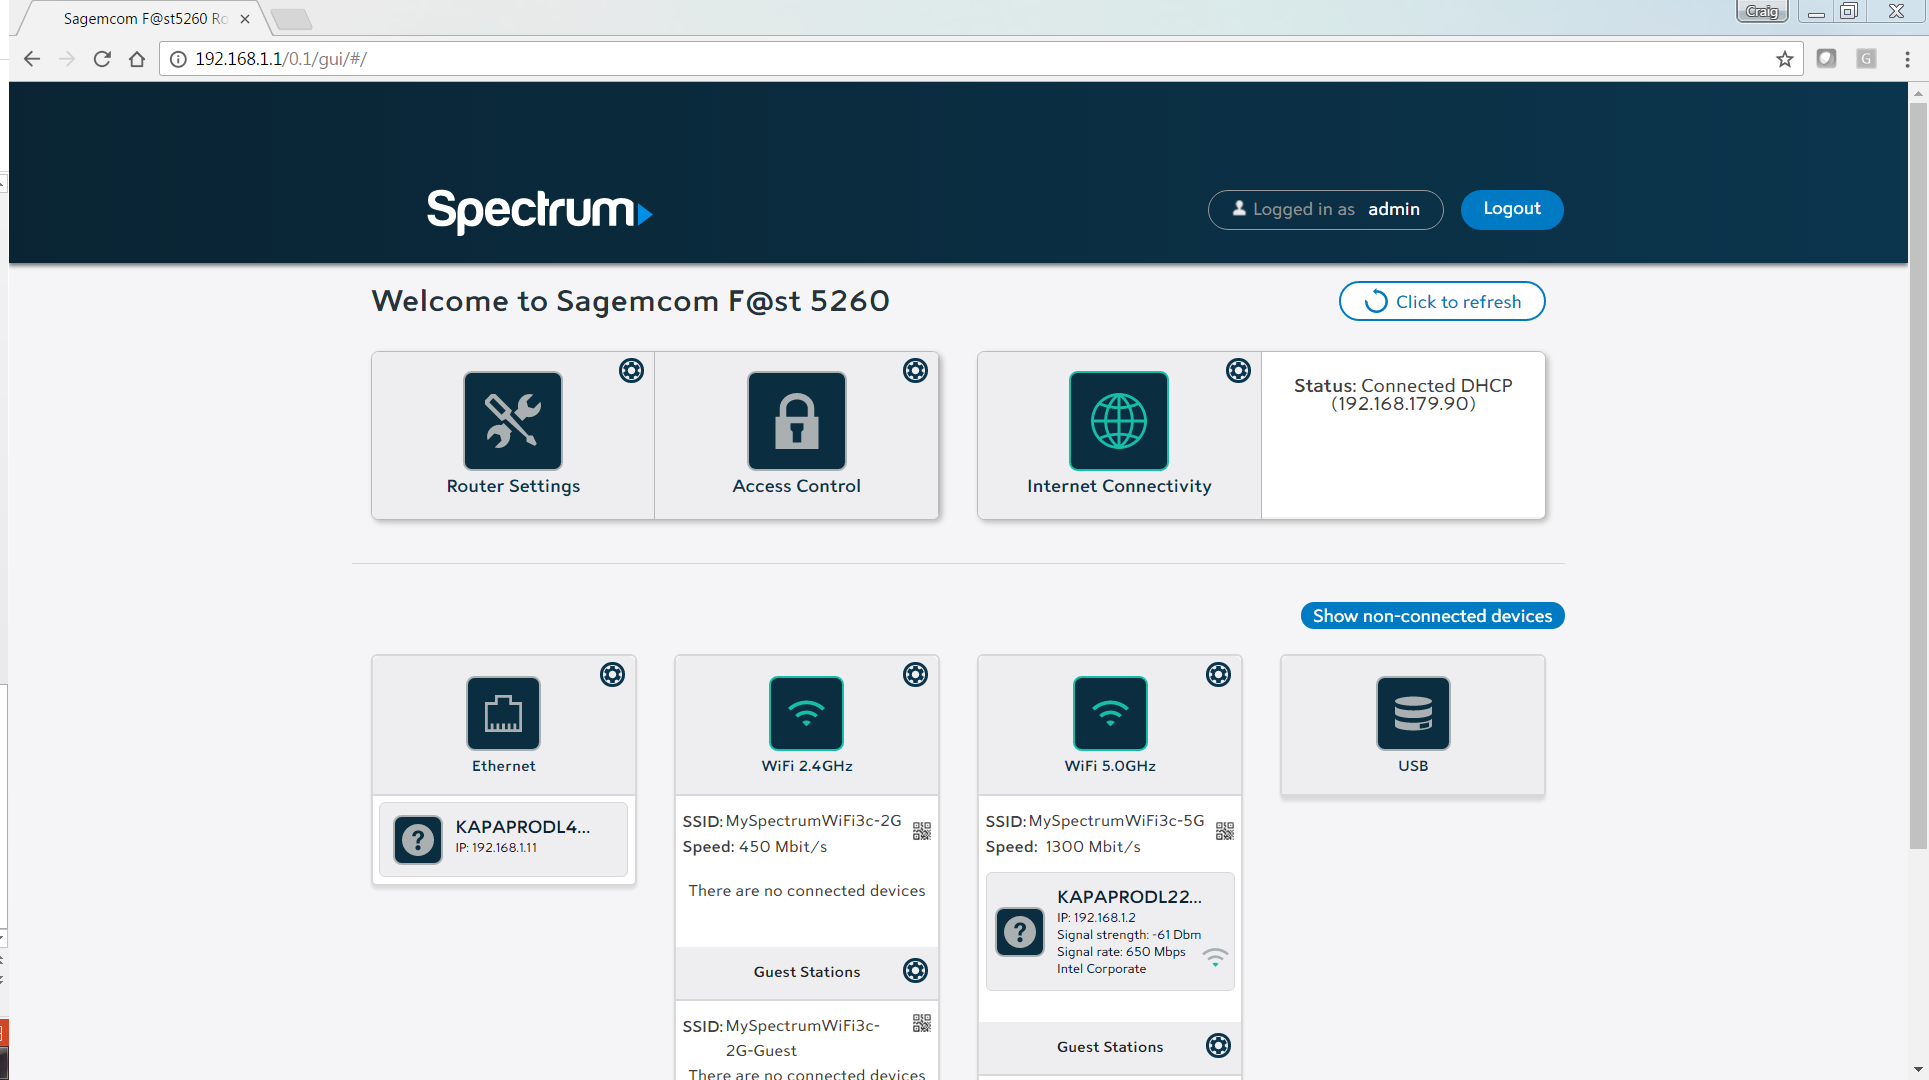Click gear icon on WiFi 5.0GHz card
Image resolution: width=1929 pixels, height=1080 pixels.
tap(1218, 675)
